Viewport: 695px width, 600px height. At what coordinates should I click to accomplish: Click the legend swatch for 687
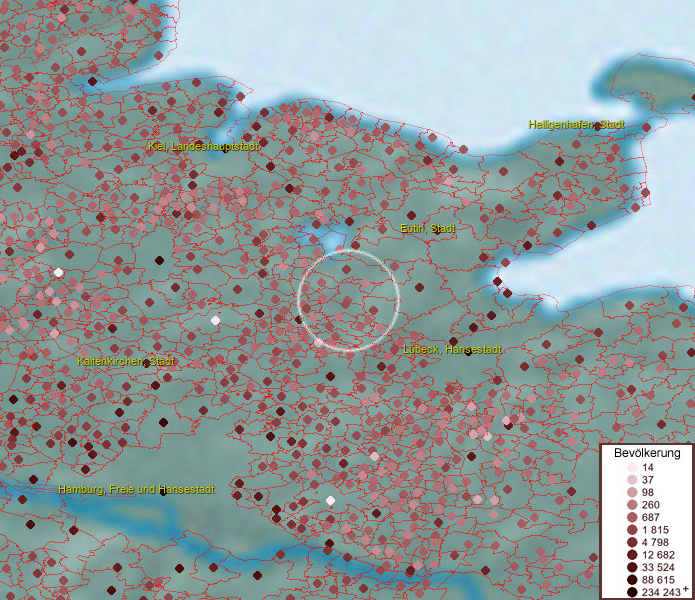pos(632,517)
